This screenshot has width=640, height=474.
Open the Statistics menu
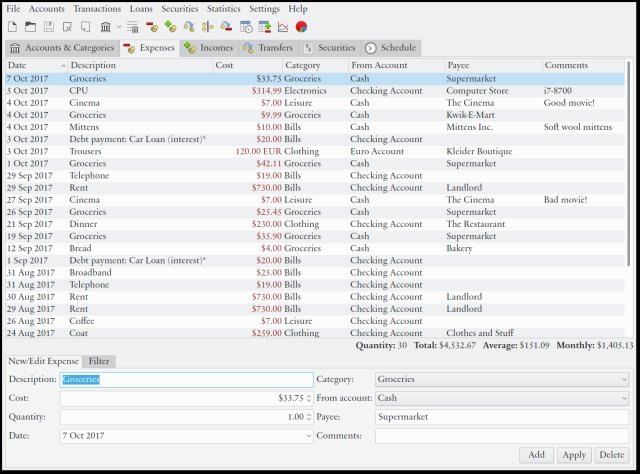click(x=223, y=8)
